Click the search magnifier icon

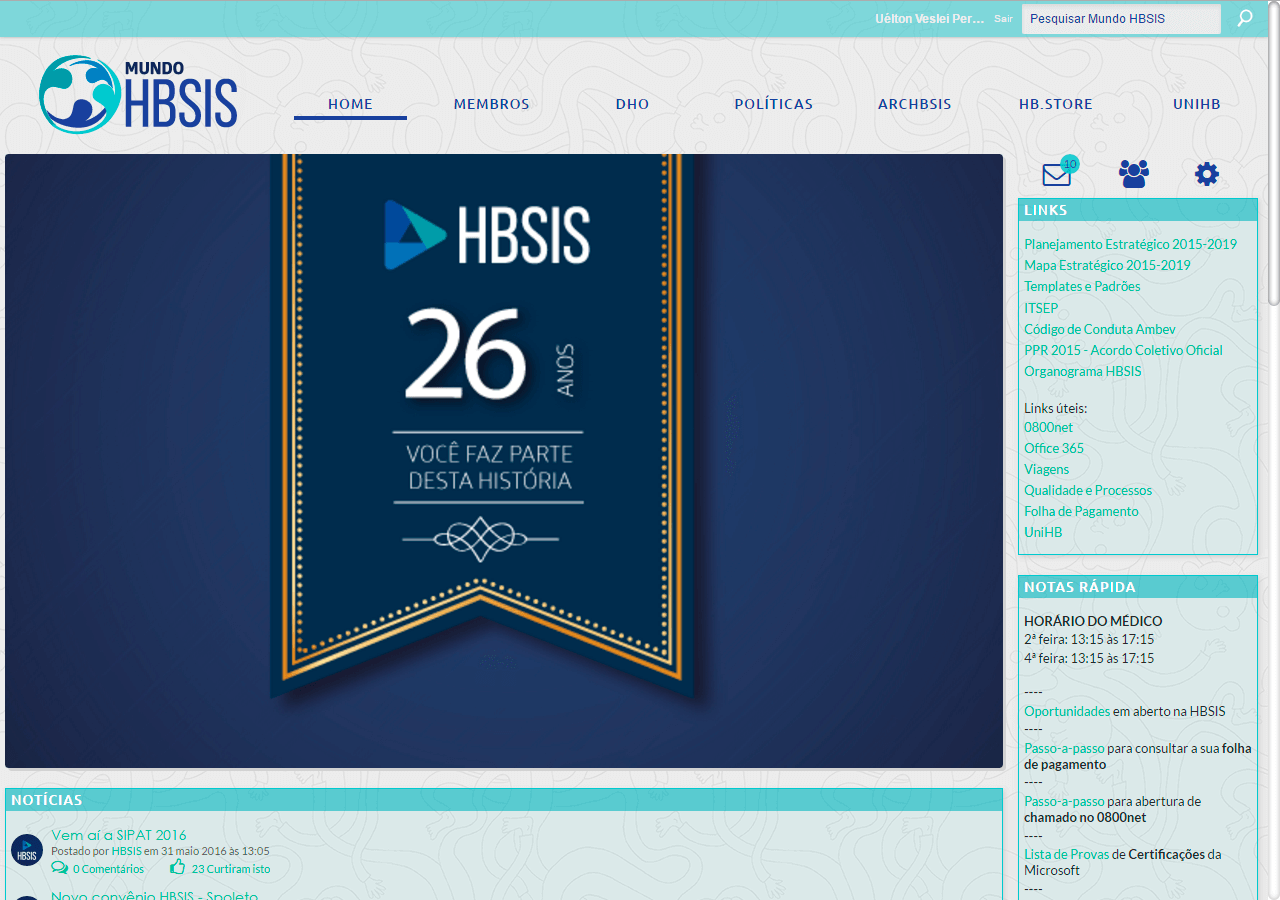(x=1245, y=18)
